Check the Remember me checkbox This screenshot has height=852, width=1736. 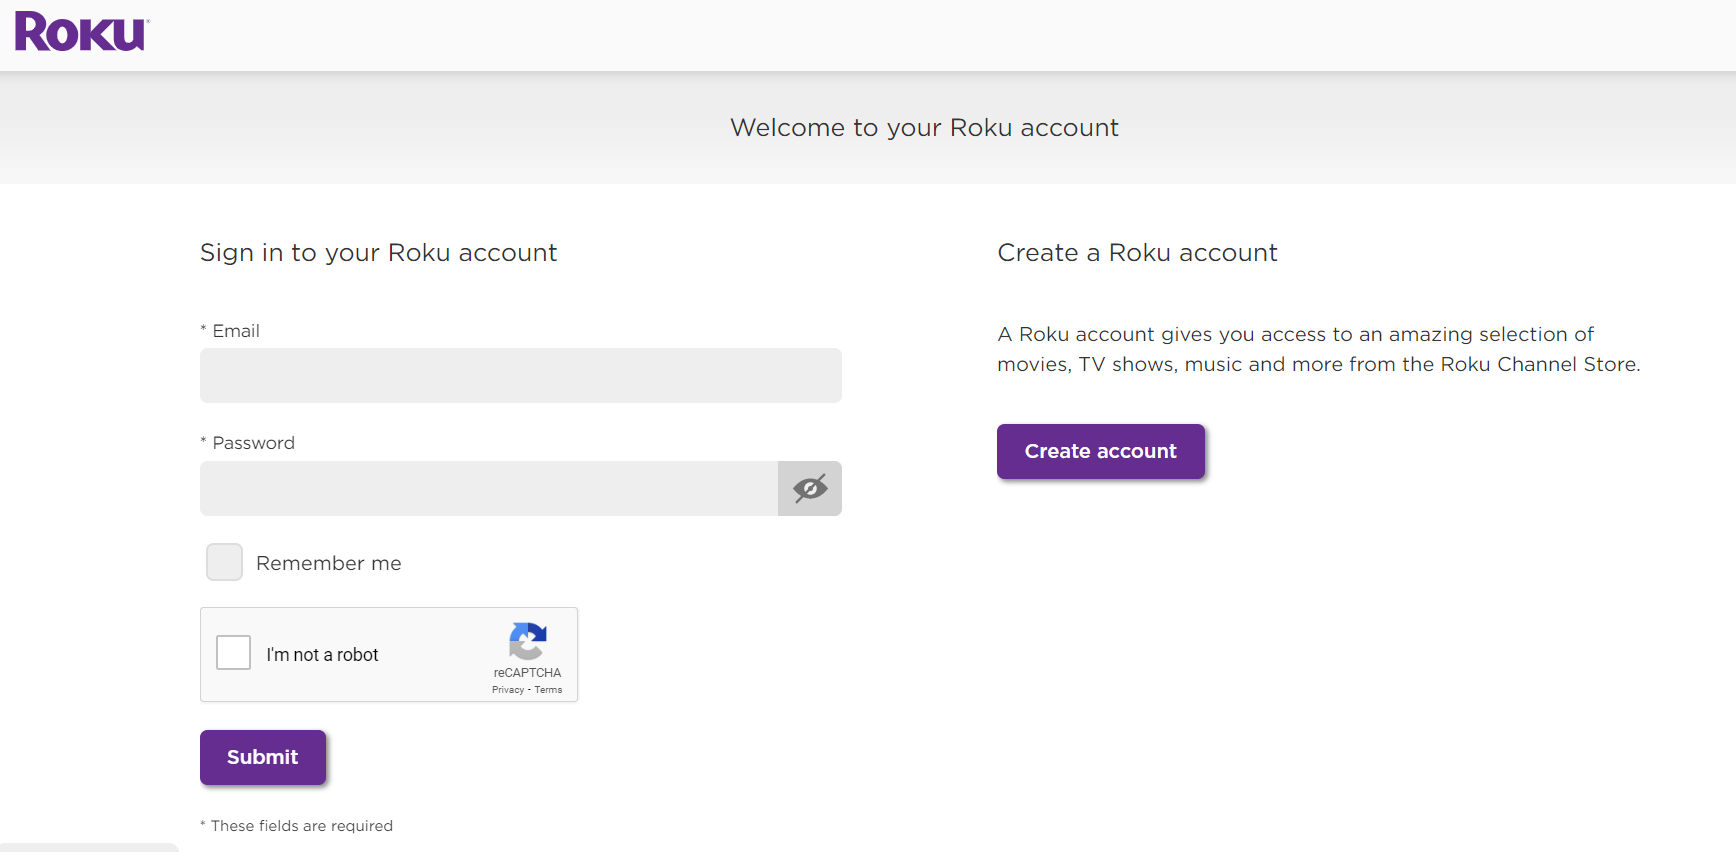click(224, 562)
